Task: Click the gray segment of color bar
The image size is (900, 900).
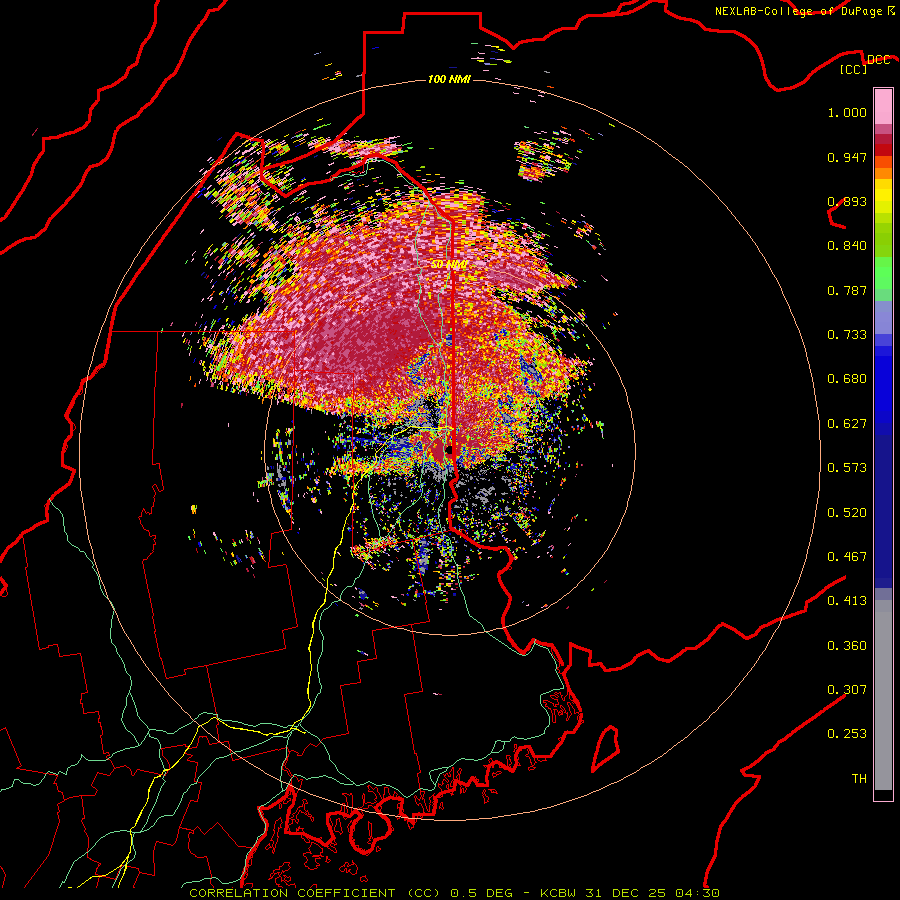Action: [x=883, y=695]
